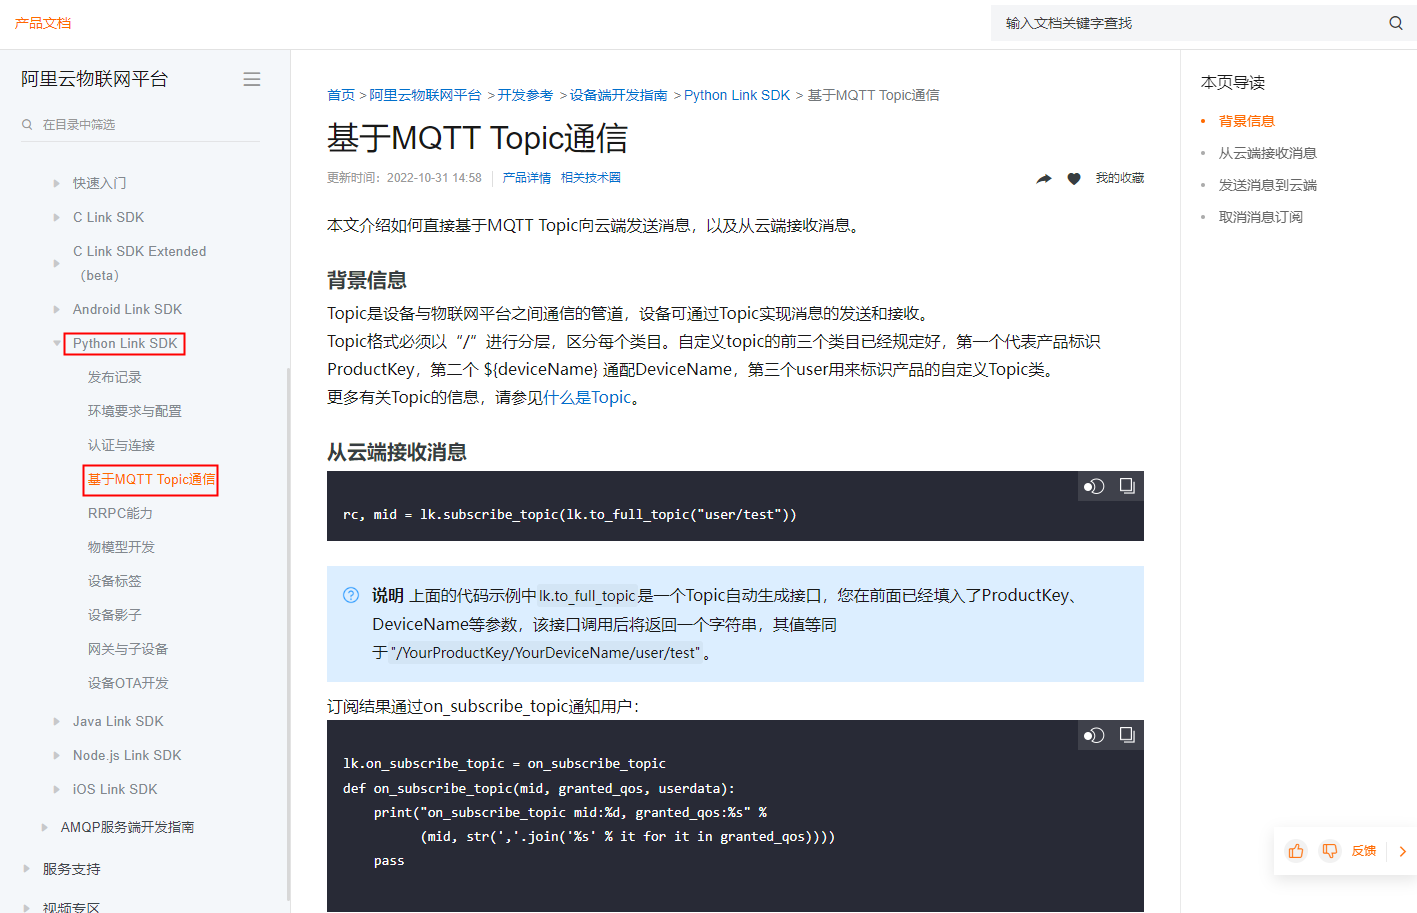Open 发布记录 in the sidebar
This screenshot has height=913, width=1417.
[x=115, y=377]
